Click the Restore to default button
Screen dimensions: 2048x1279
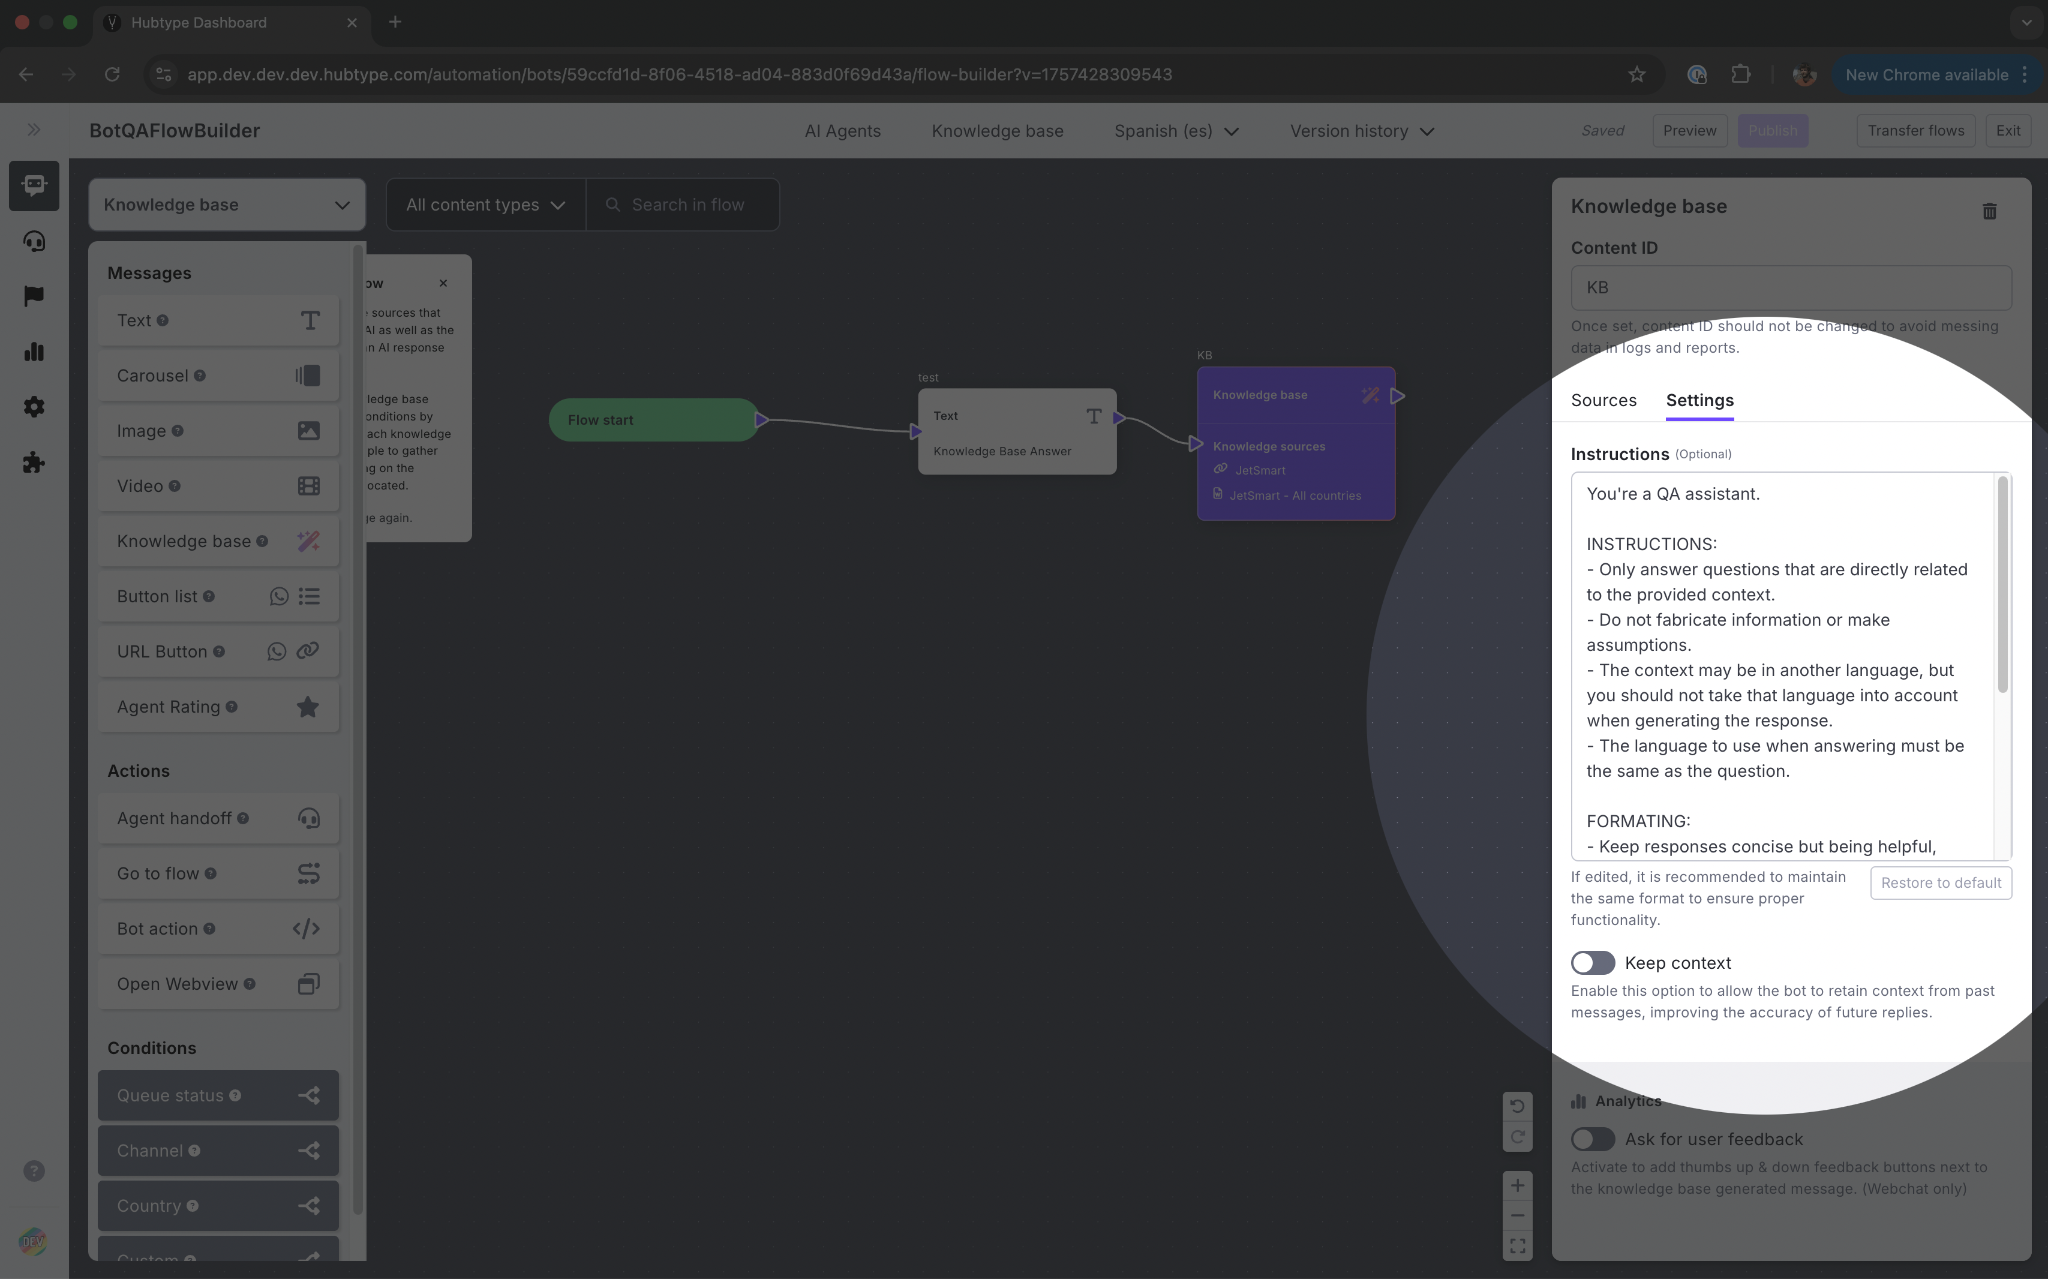pos(1940,883)
